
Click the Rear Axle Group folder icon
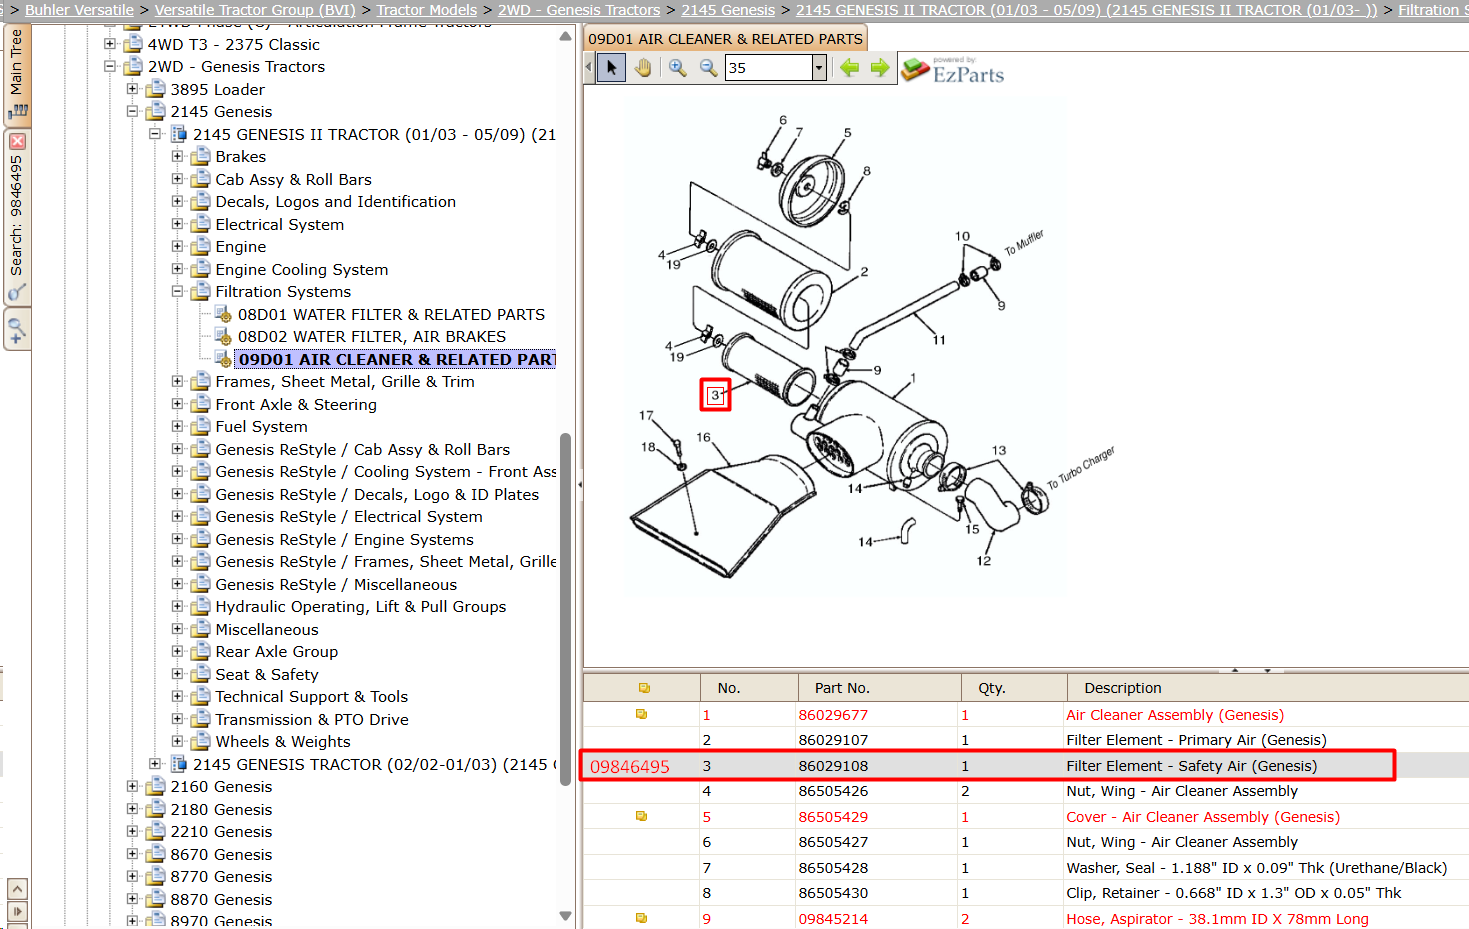click(x=200, y=651)
